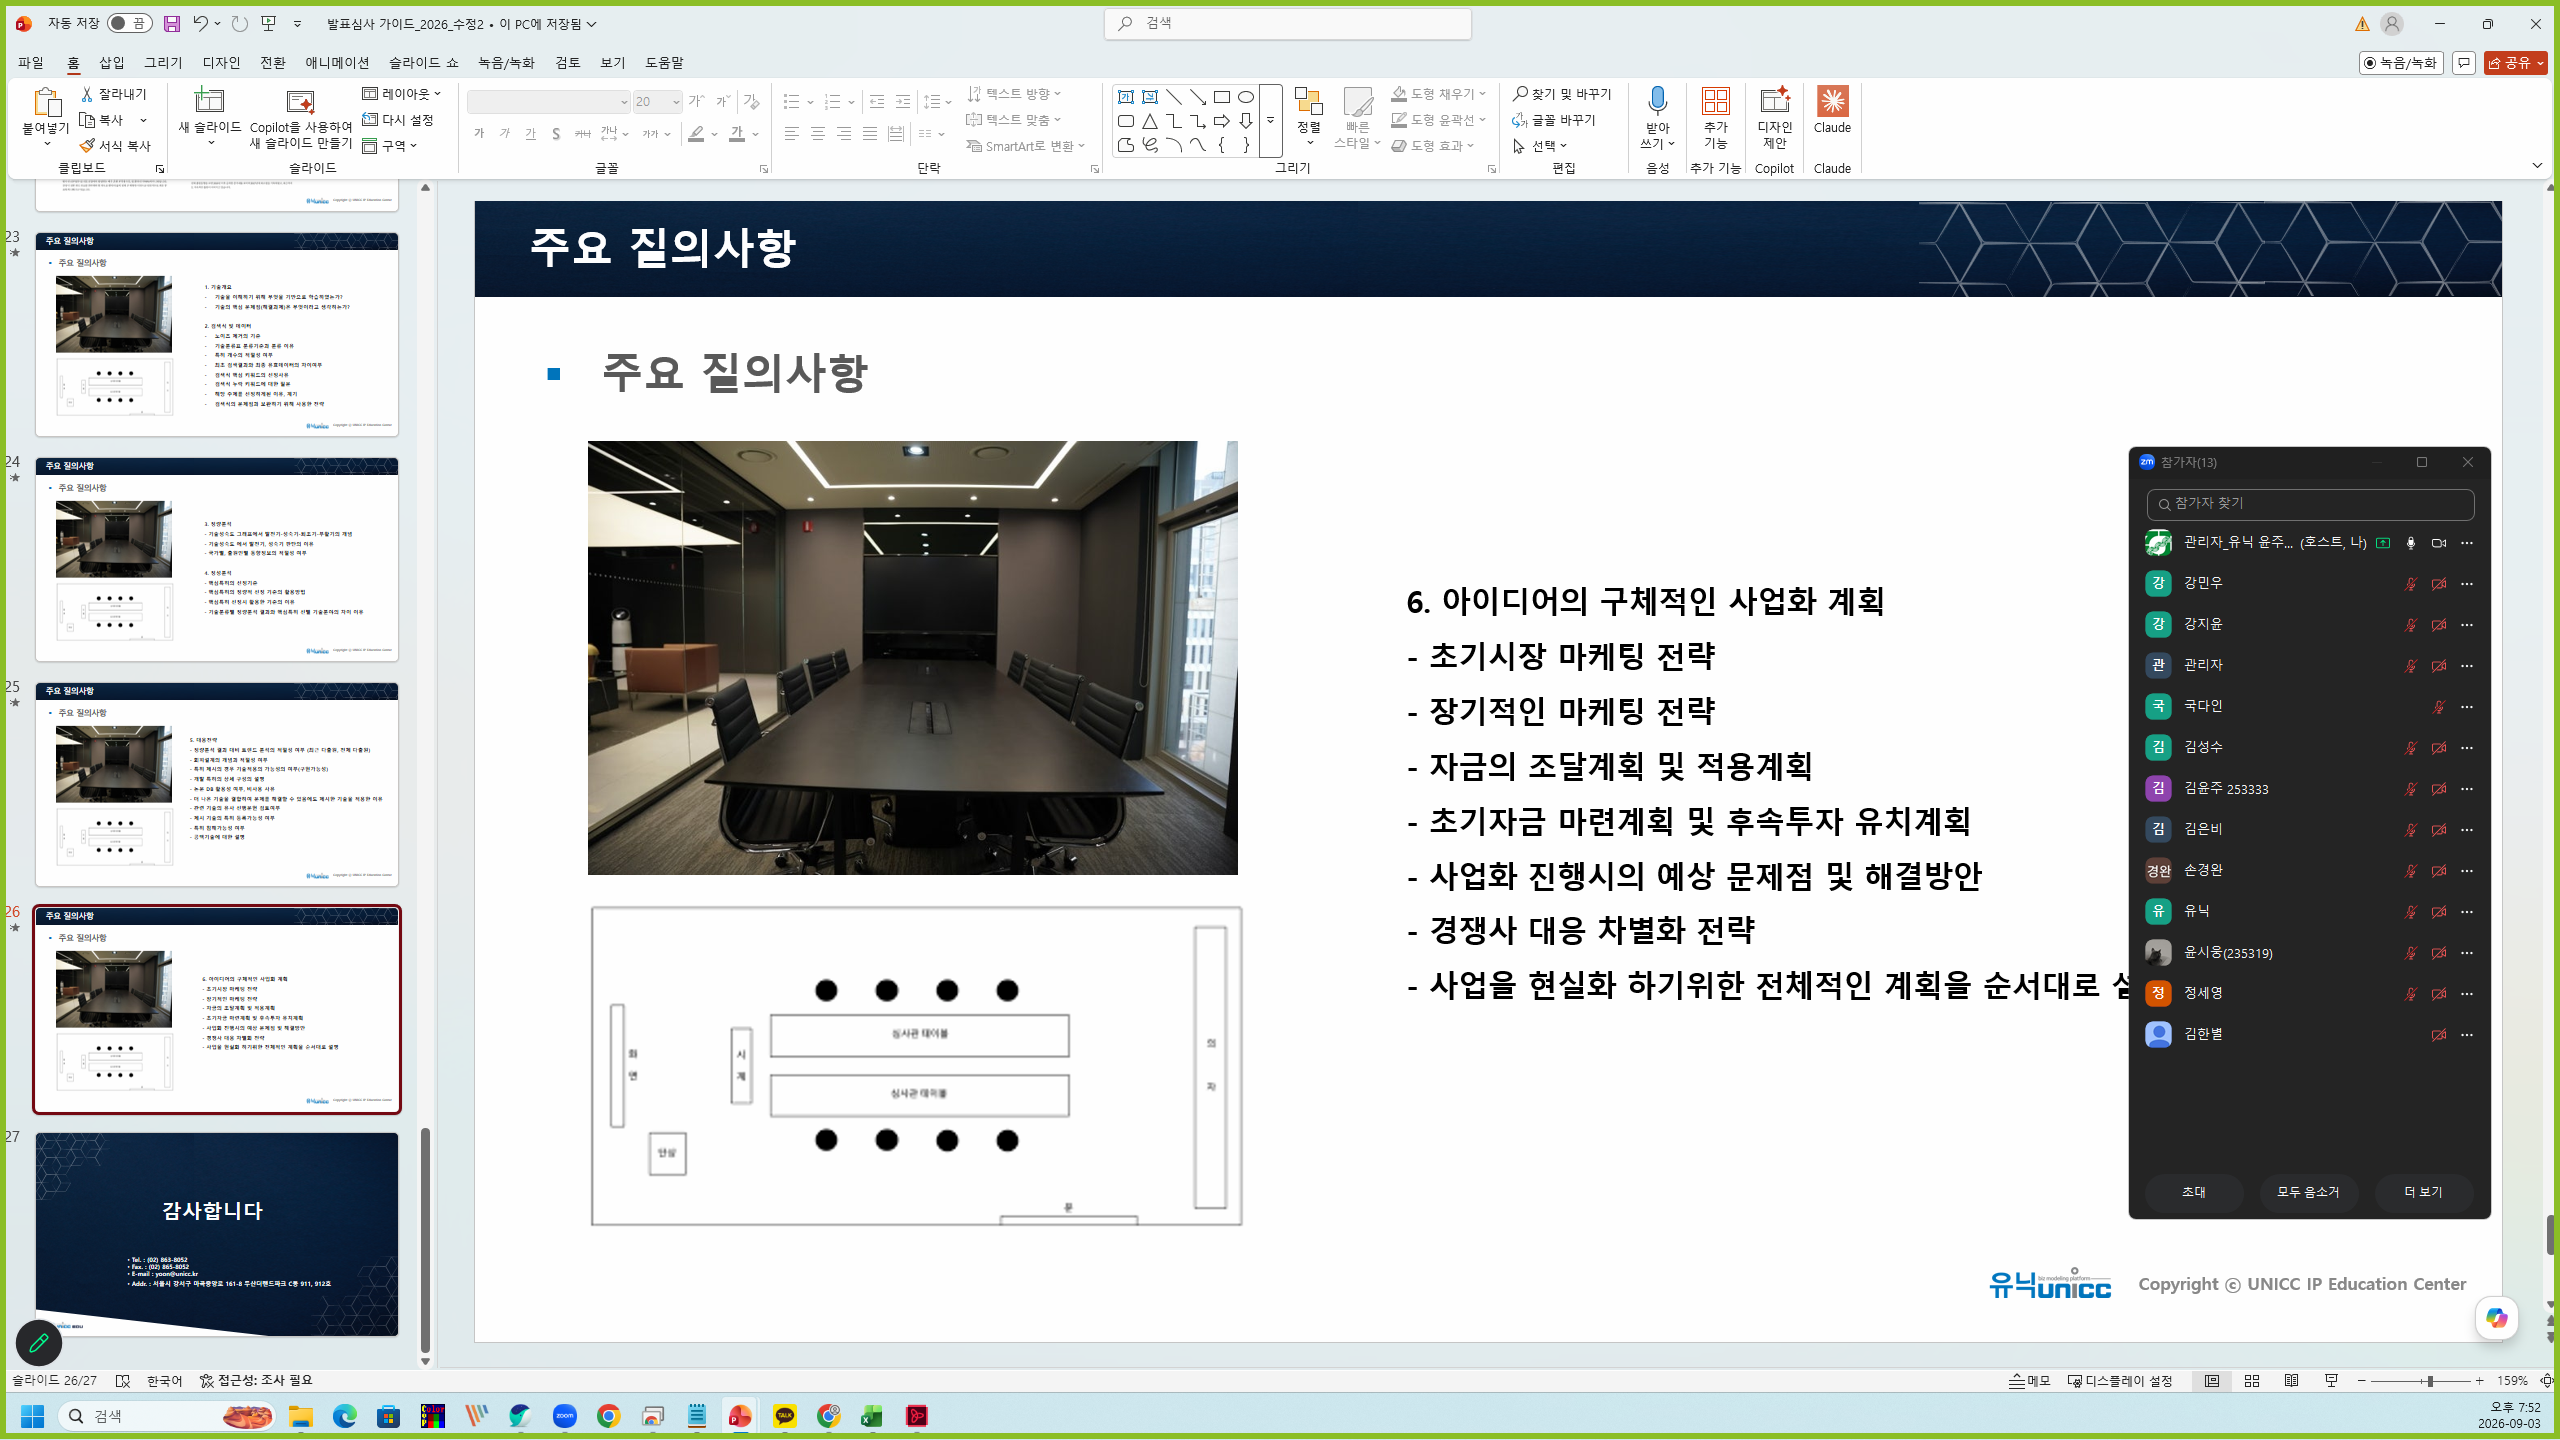Toggle AutoSave (자동 저장) switch

pyautogui.click(x=129, y=23)
